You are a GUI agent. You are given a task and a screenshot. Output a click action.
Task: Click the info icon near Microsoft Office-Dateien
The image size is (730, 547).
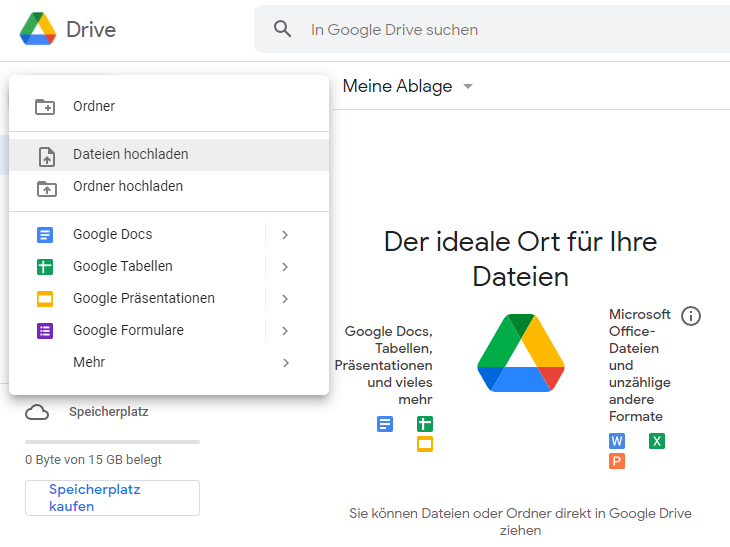pyautogui.click(x=691, y=316)
